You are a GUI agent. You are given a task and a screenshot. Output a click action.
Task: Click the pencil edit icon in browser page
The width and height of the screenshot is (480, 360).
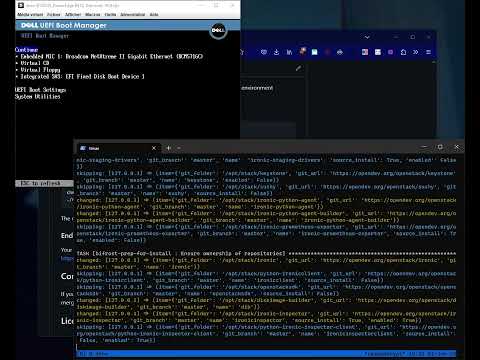pyautogui.click(x=298, y=68)
